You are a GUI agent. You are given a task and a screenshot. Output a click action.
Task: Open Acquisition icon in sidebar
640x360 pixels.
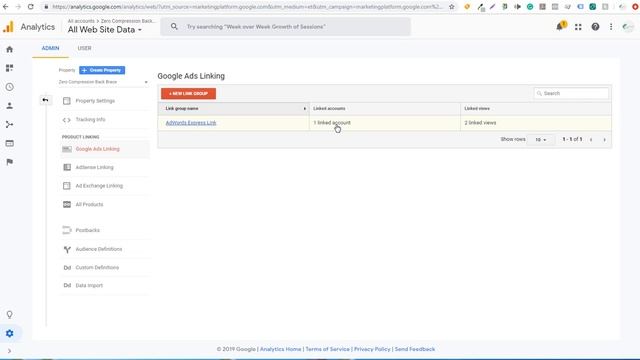point(9,124)
